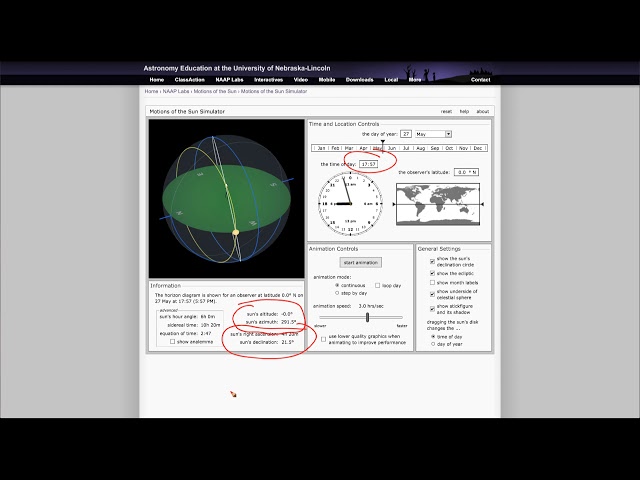The height and width of the screenshot is (480, 640).
Task: Open the NAAP Labs menu
Action: pos(229,80)
